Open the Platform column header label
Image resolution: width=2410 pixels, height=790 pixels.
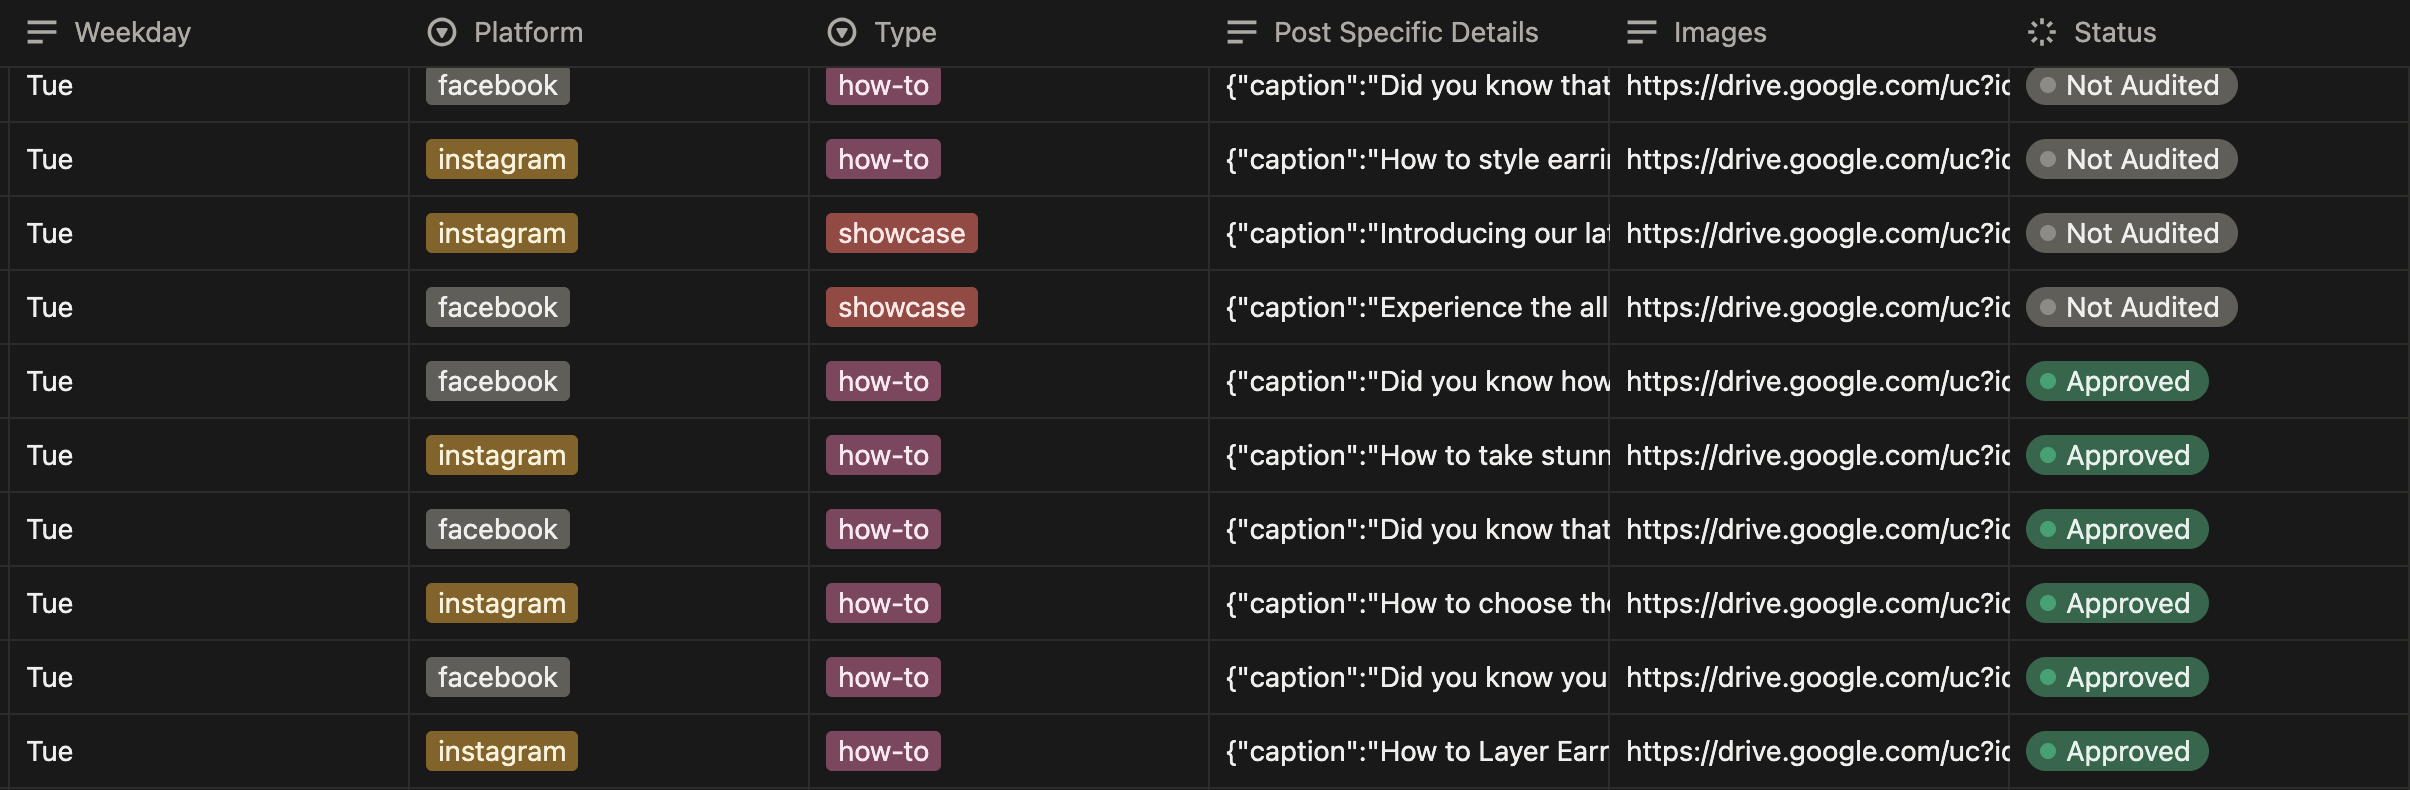click(x=528, y=33)
